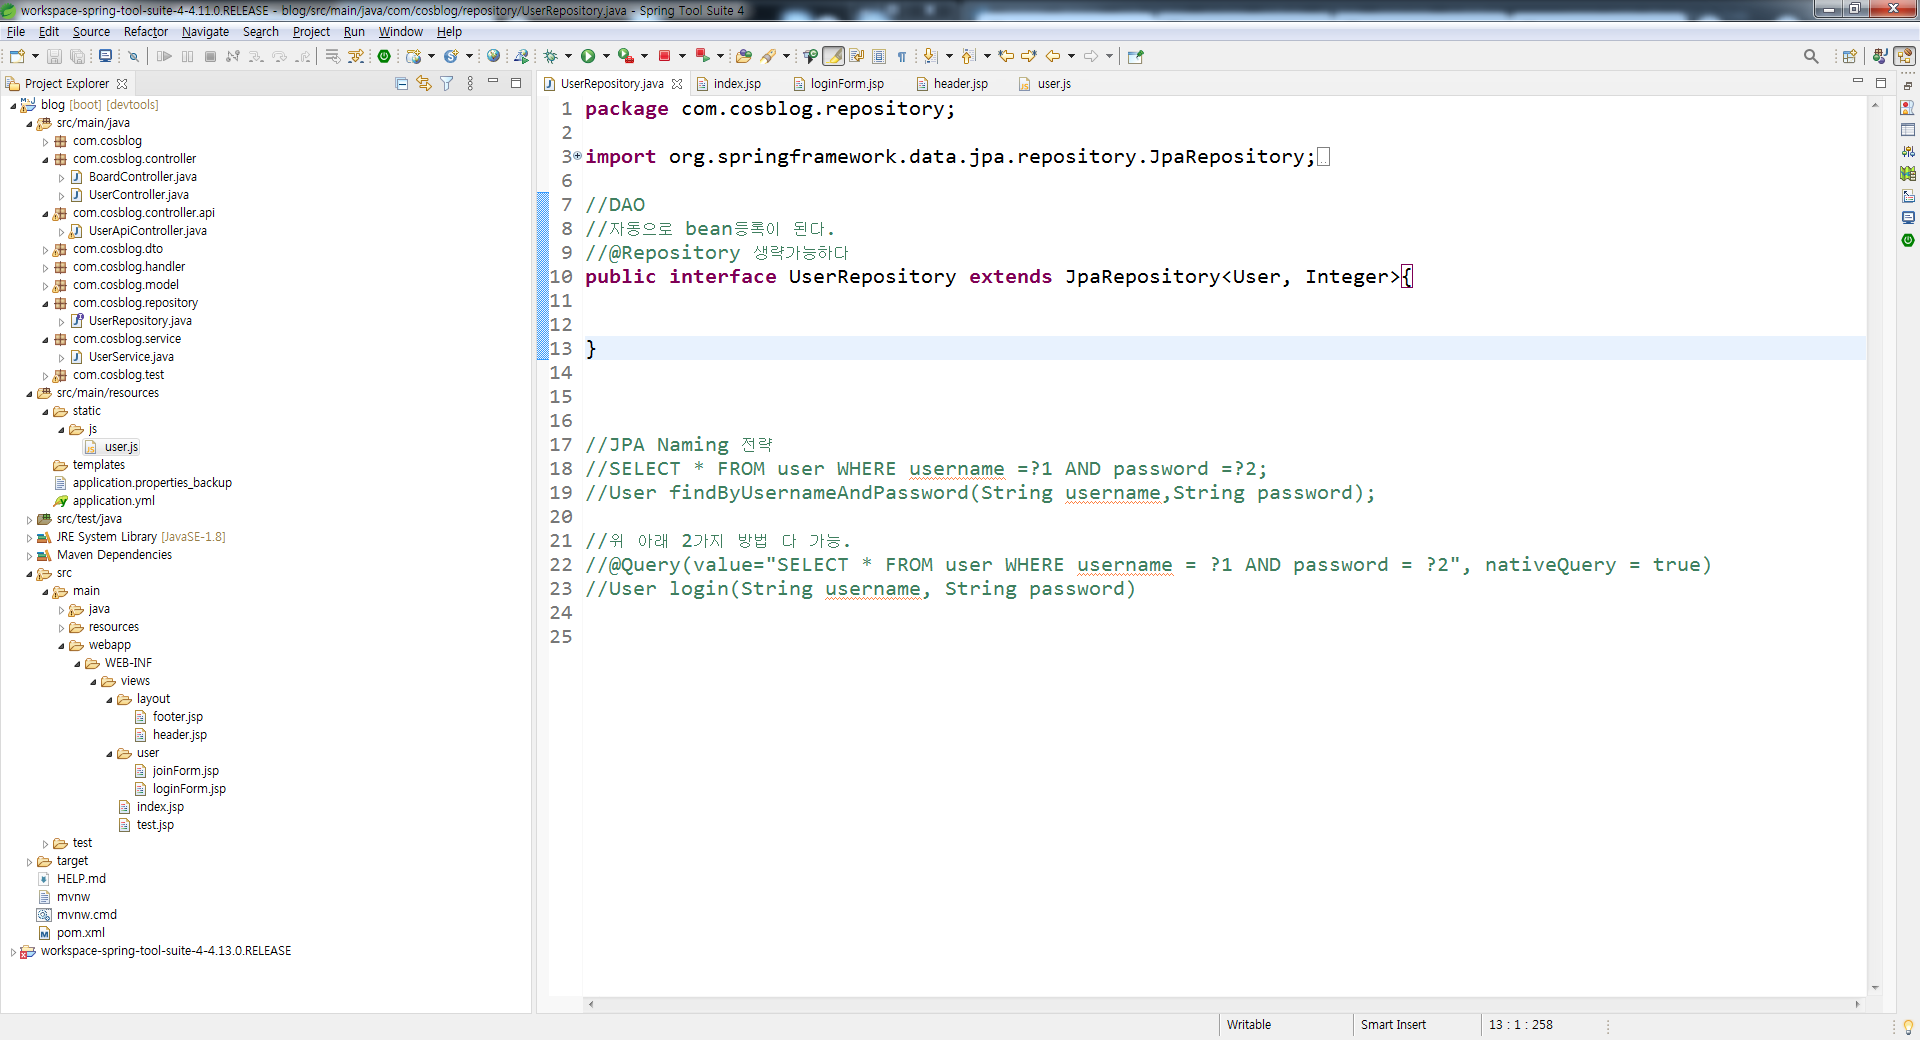Viewport: 1920px width, 1040px height.
Task: Open the Run configurations dropdown arrow
Action: point(606,57)
